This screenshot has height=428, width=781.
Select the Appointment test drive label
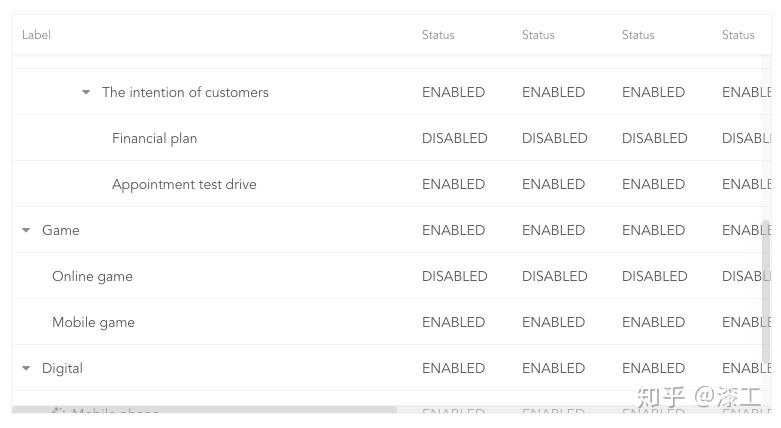184,184
